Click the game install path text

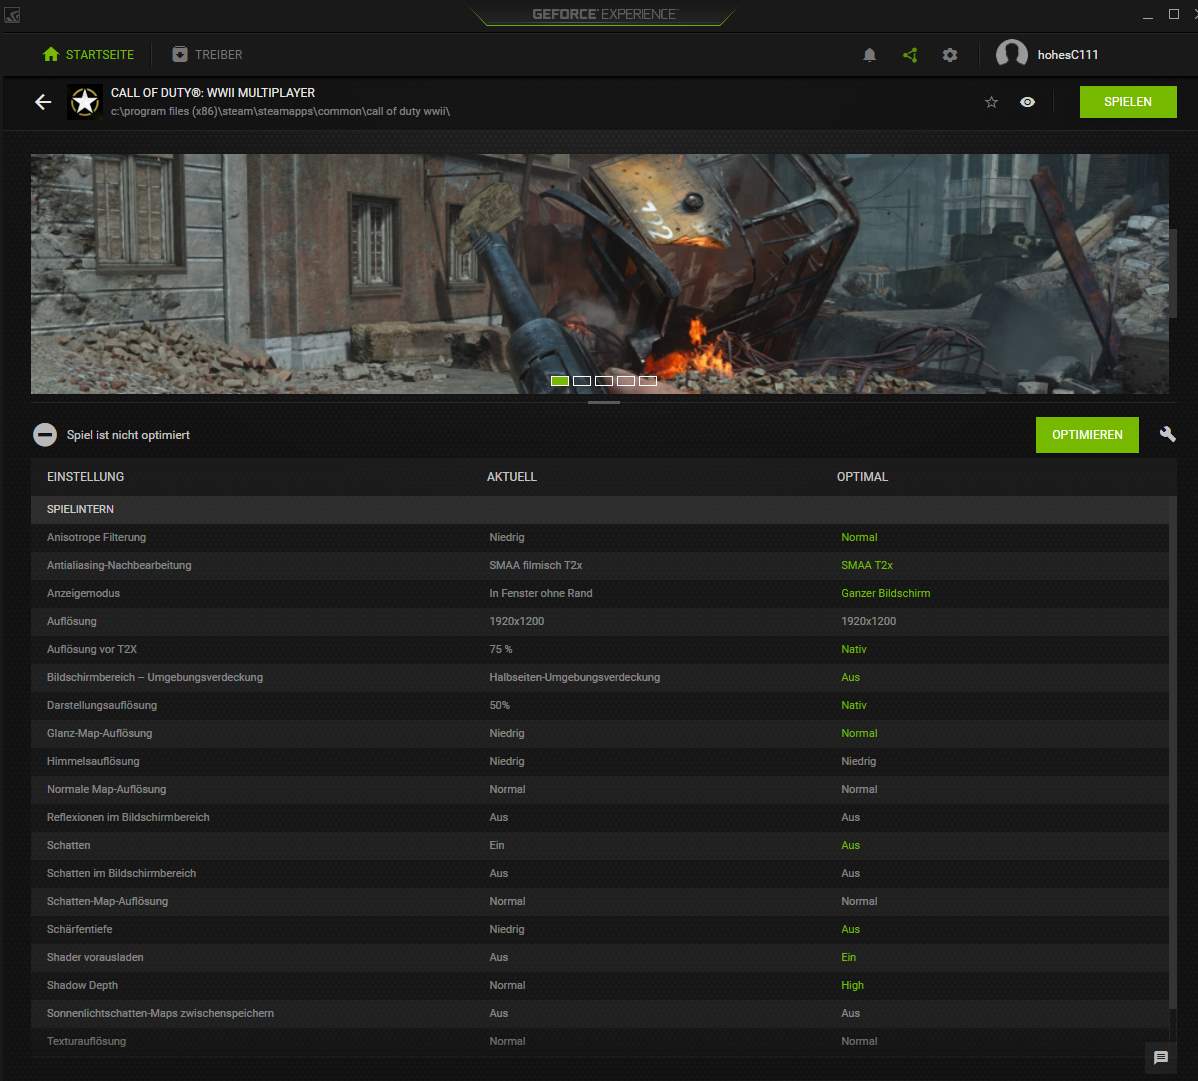point(280,112)
